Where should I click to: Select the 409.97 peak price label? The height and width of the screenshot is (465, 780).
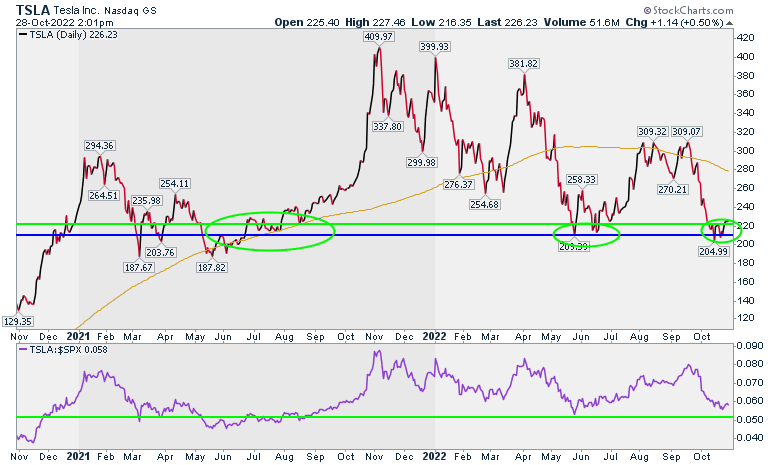(x=379, y=36)
